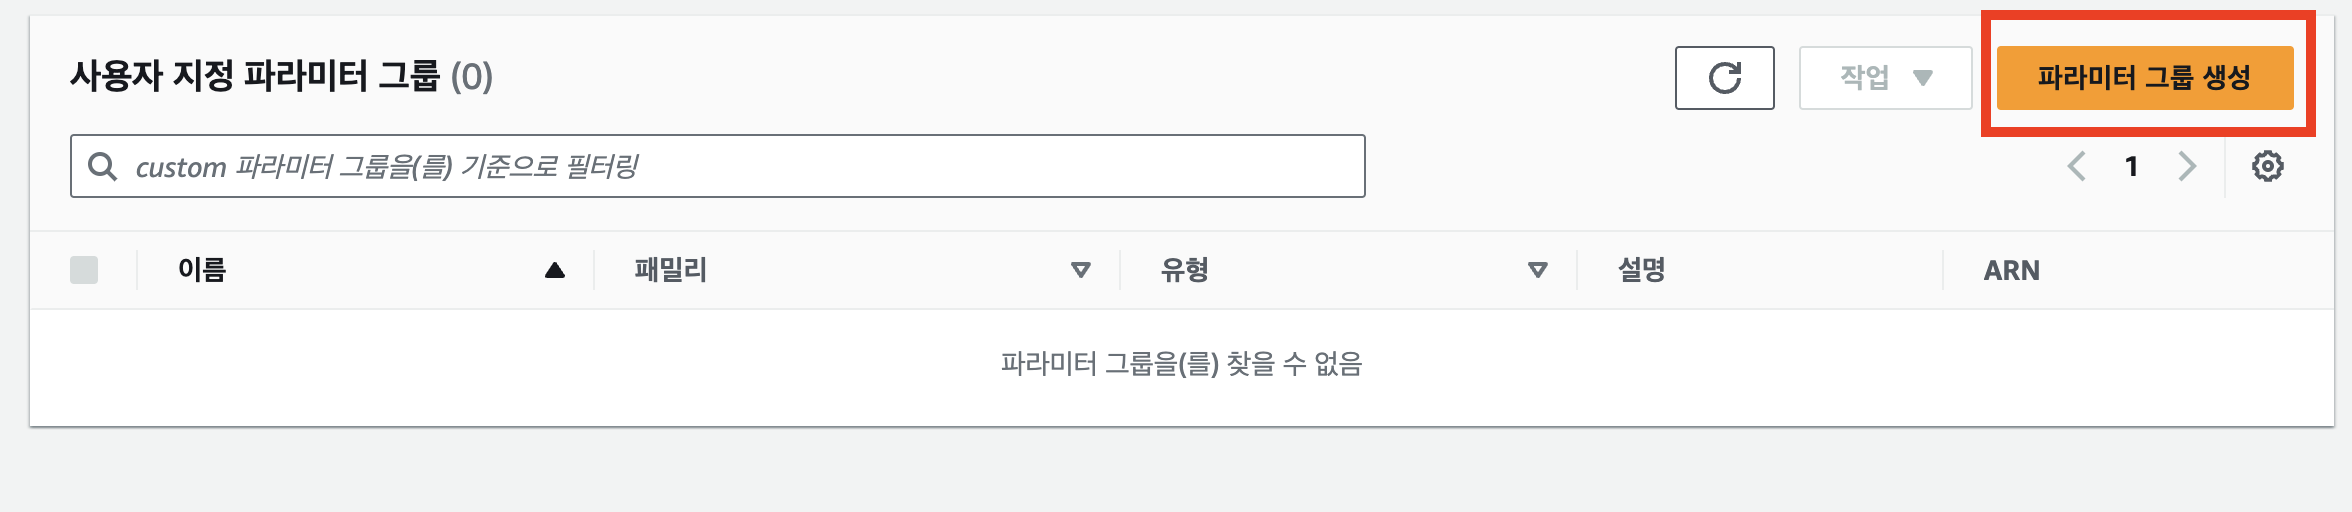Image resolution: width=2352 pixels, height=512 pixels.
Task: Click ascending sort arrow beside 이름
Action: (555, 270)
